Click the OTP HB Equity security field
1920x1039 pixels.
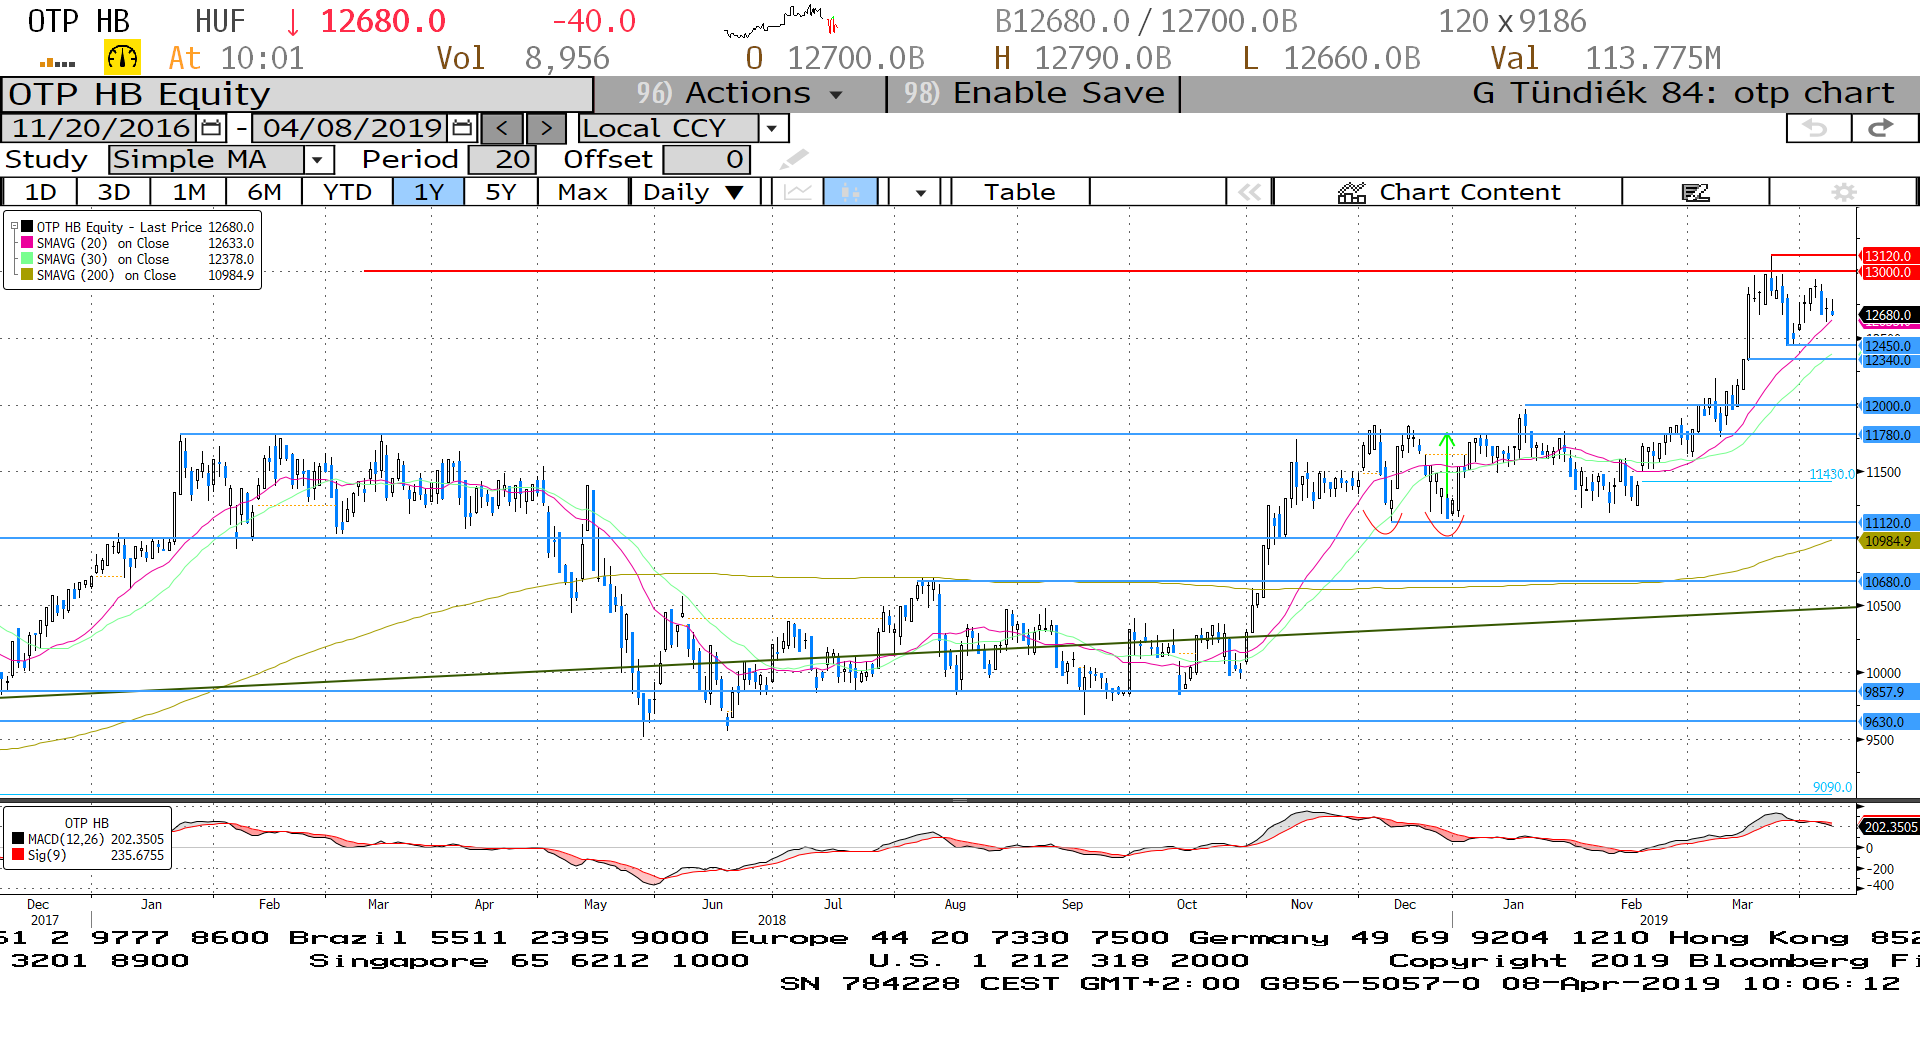[x=297, y=94]
